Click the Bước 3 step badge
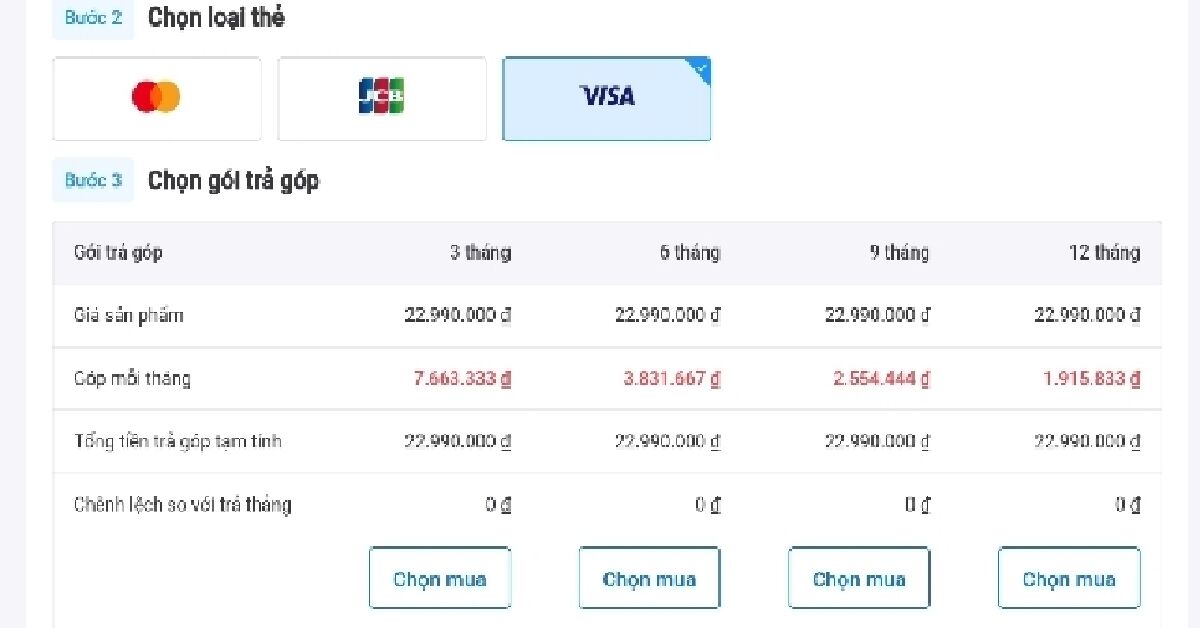 pos(92,180)
